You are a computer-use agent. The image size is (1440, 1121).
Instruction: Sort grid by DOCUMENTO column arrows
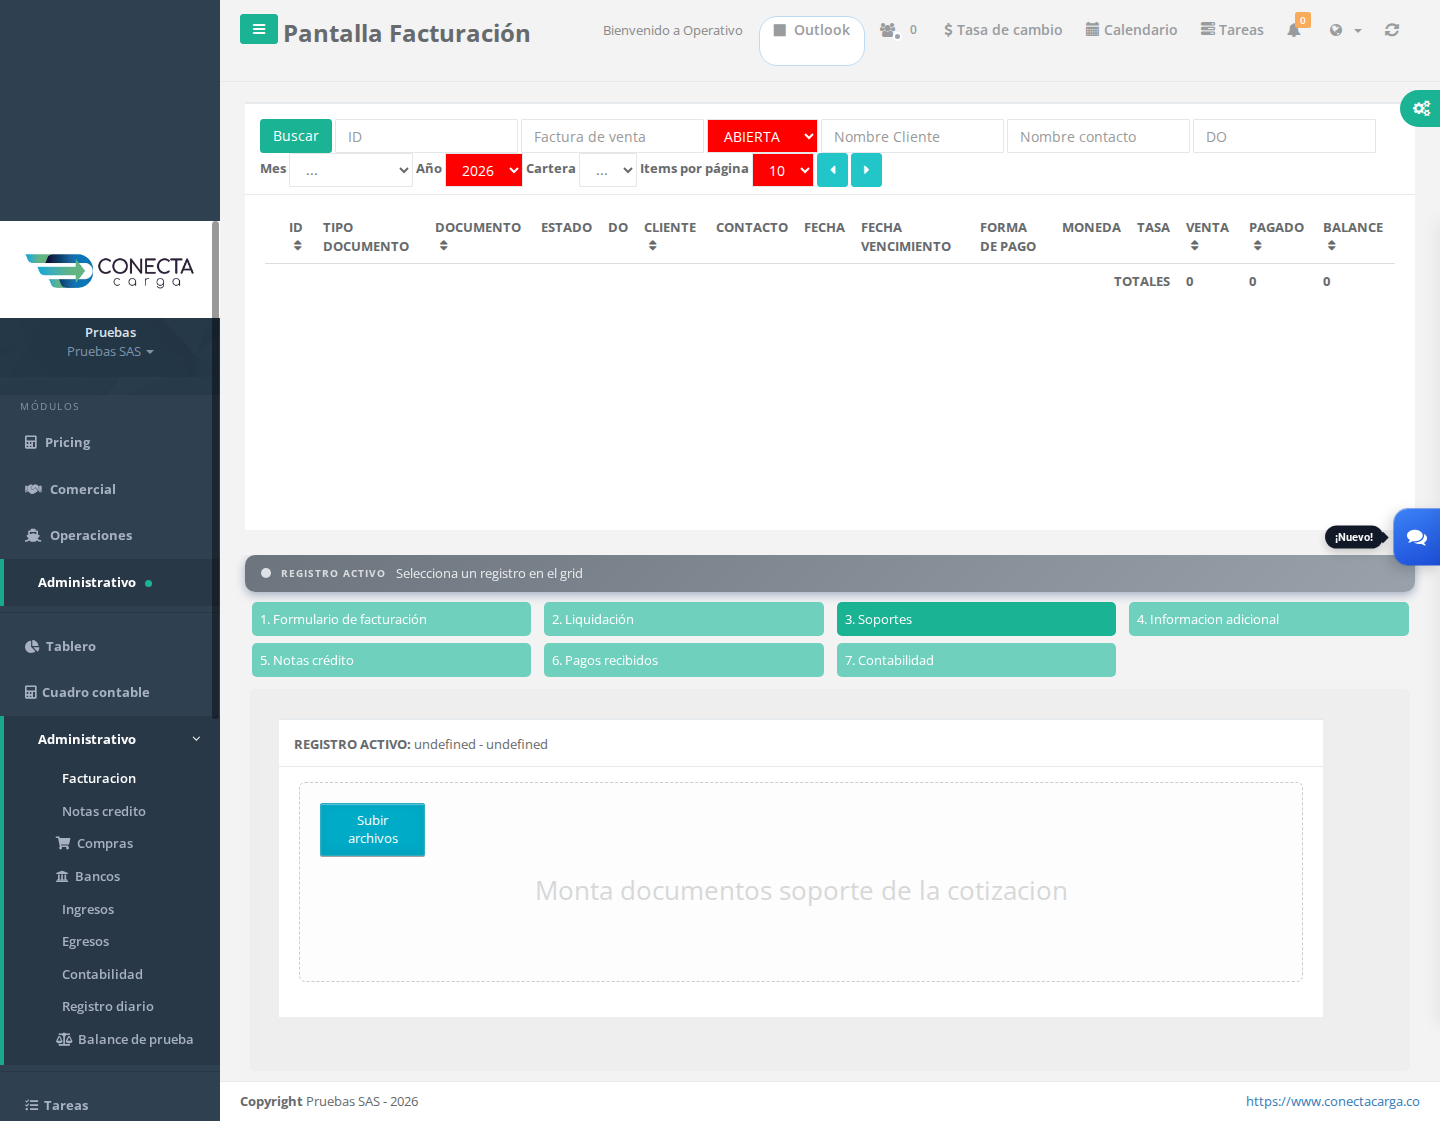[x=443, y=246]
